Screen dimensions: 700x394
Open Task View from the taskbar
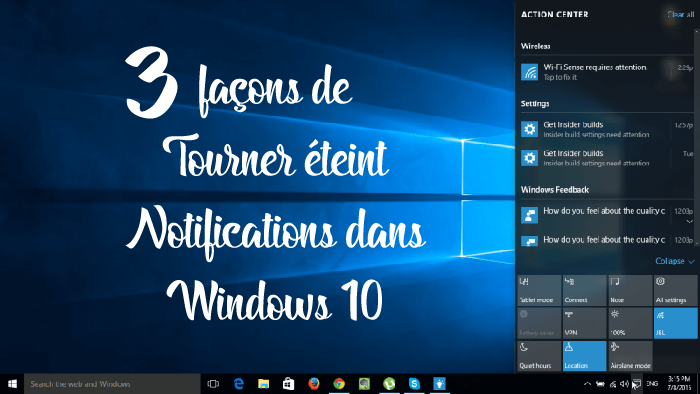click(x=213, y=384)
